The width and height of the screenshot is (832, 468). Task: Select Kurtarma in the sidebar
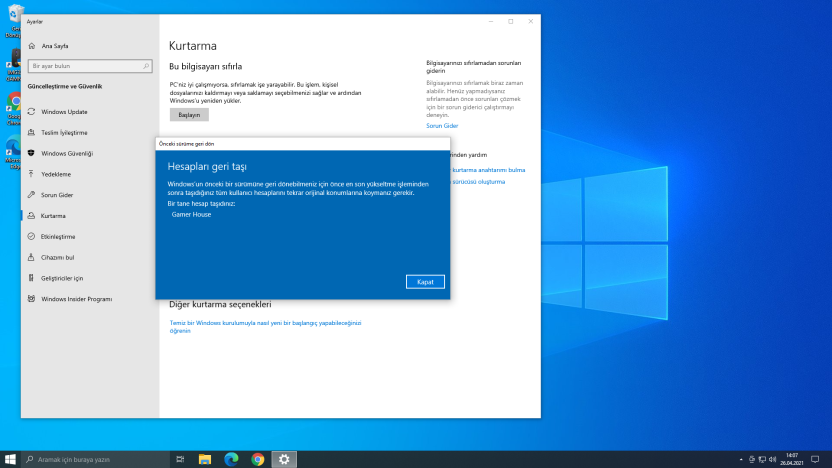53,216
